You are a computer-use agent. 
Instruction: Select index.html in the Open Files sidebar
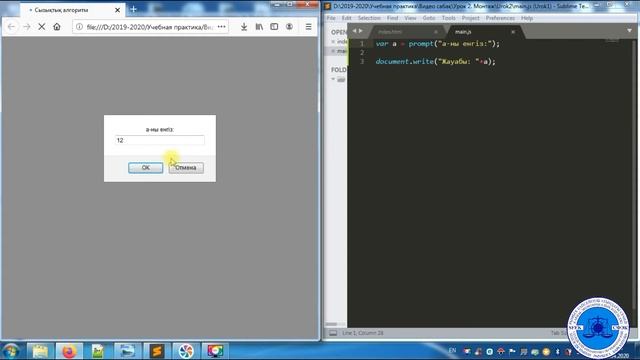pos(338,41)
